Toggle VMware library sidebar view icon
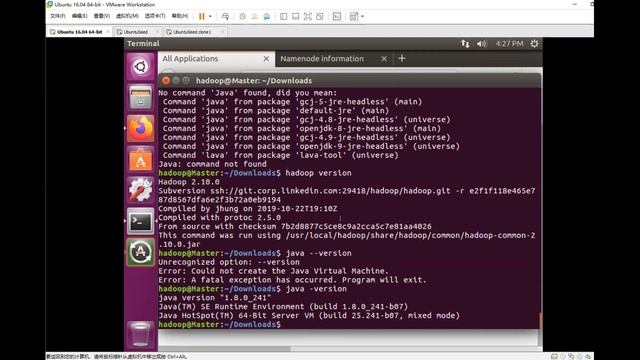640x360 pixels. click(284, 16)
